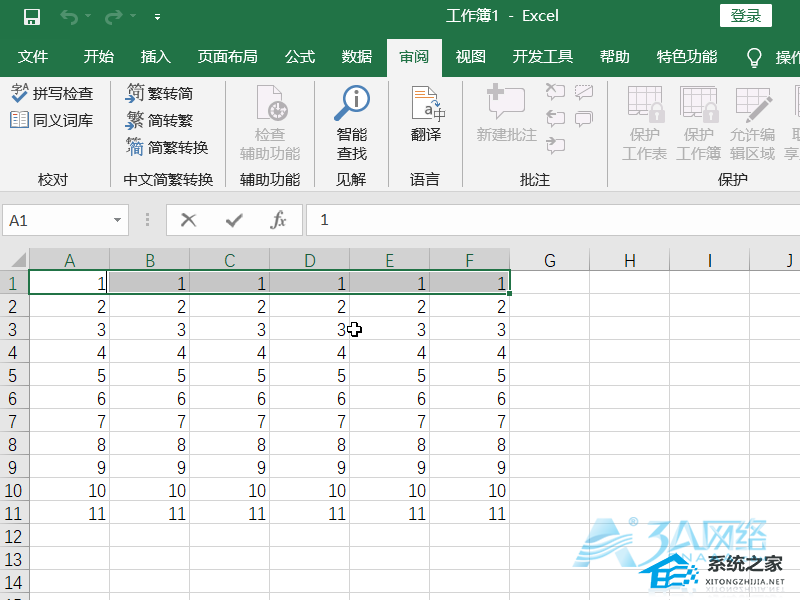
Task: Click show/hide comment icon
Action: [584, 92]
